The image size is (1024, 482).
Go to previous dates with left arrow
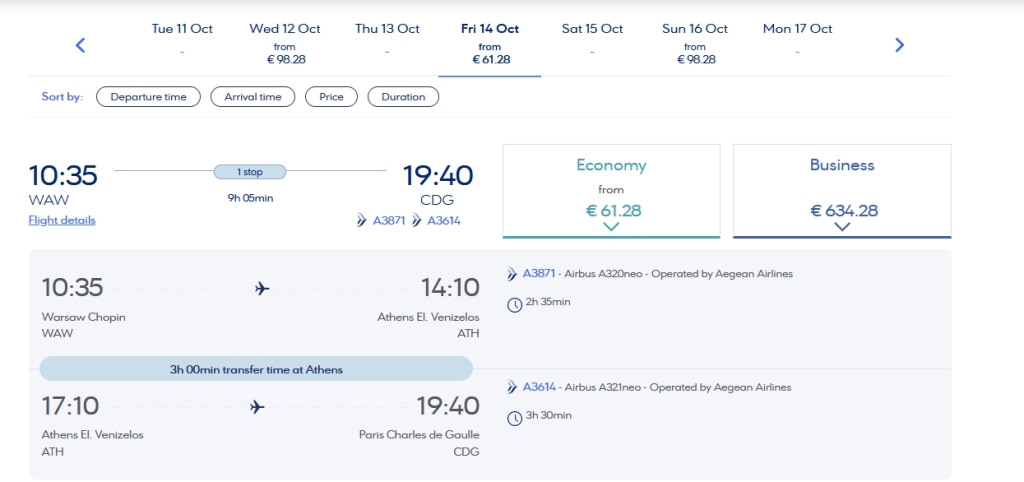(x=80, y=45)
